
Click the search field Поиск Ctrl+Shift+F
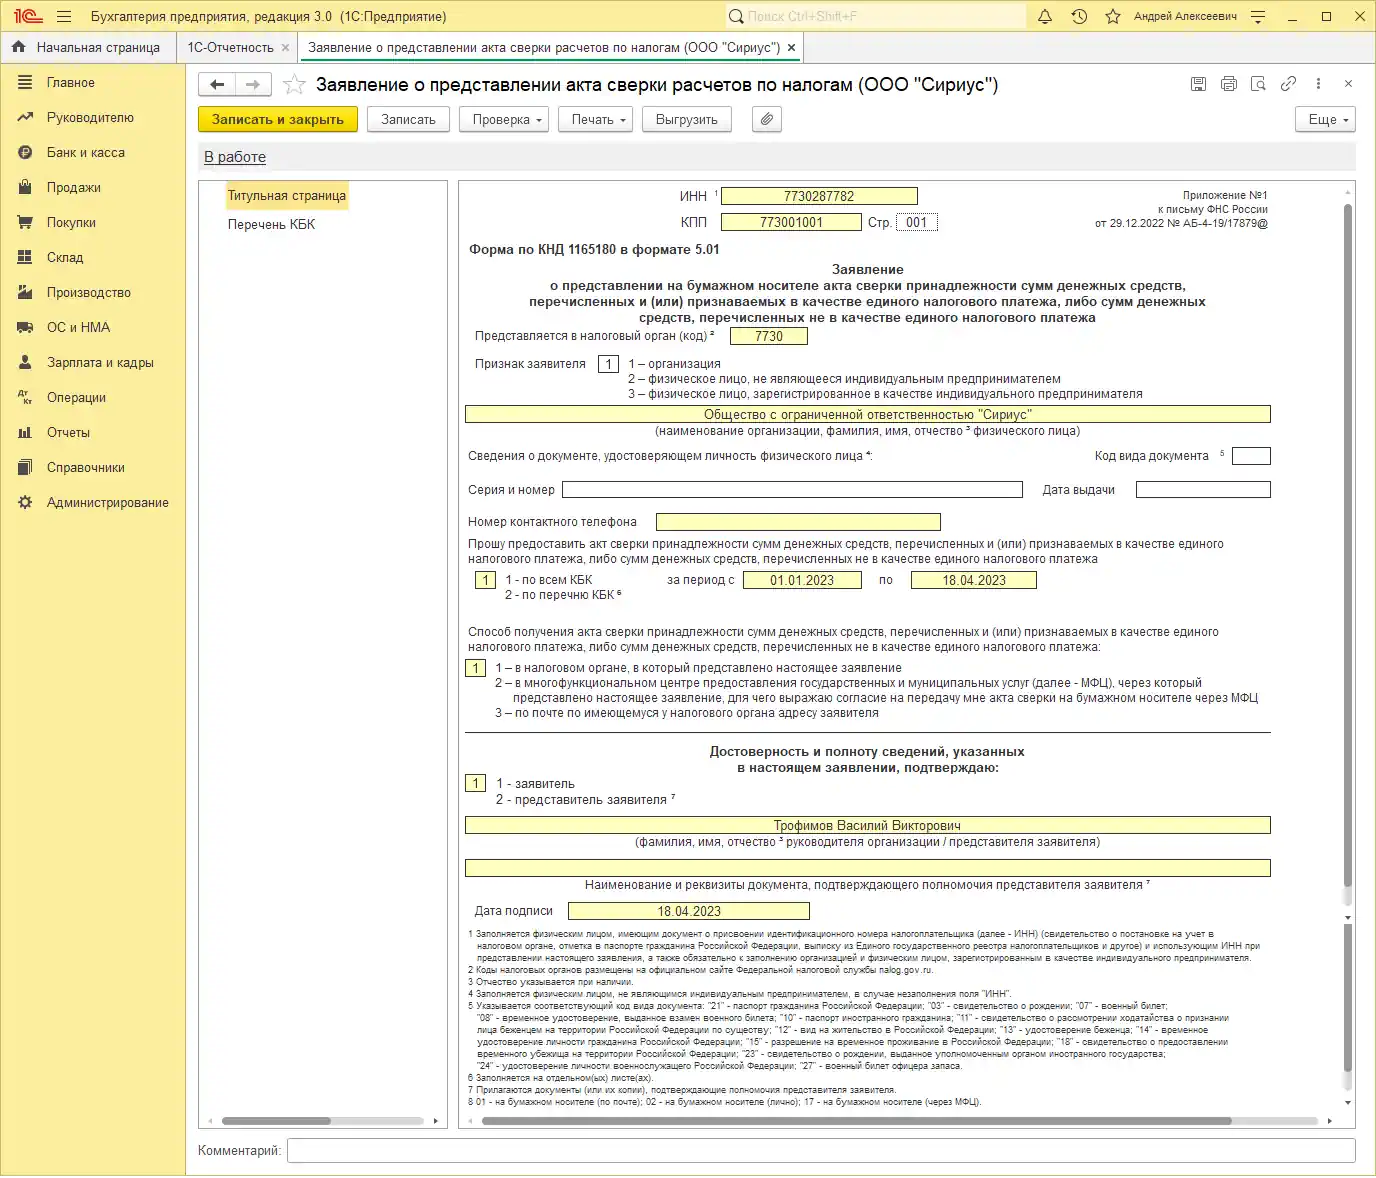876,16
